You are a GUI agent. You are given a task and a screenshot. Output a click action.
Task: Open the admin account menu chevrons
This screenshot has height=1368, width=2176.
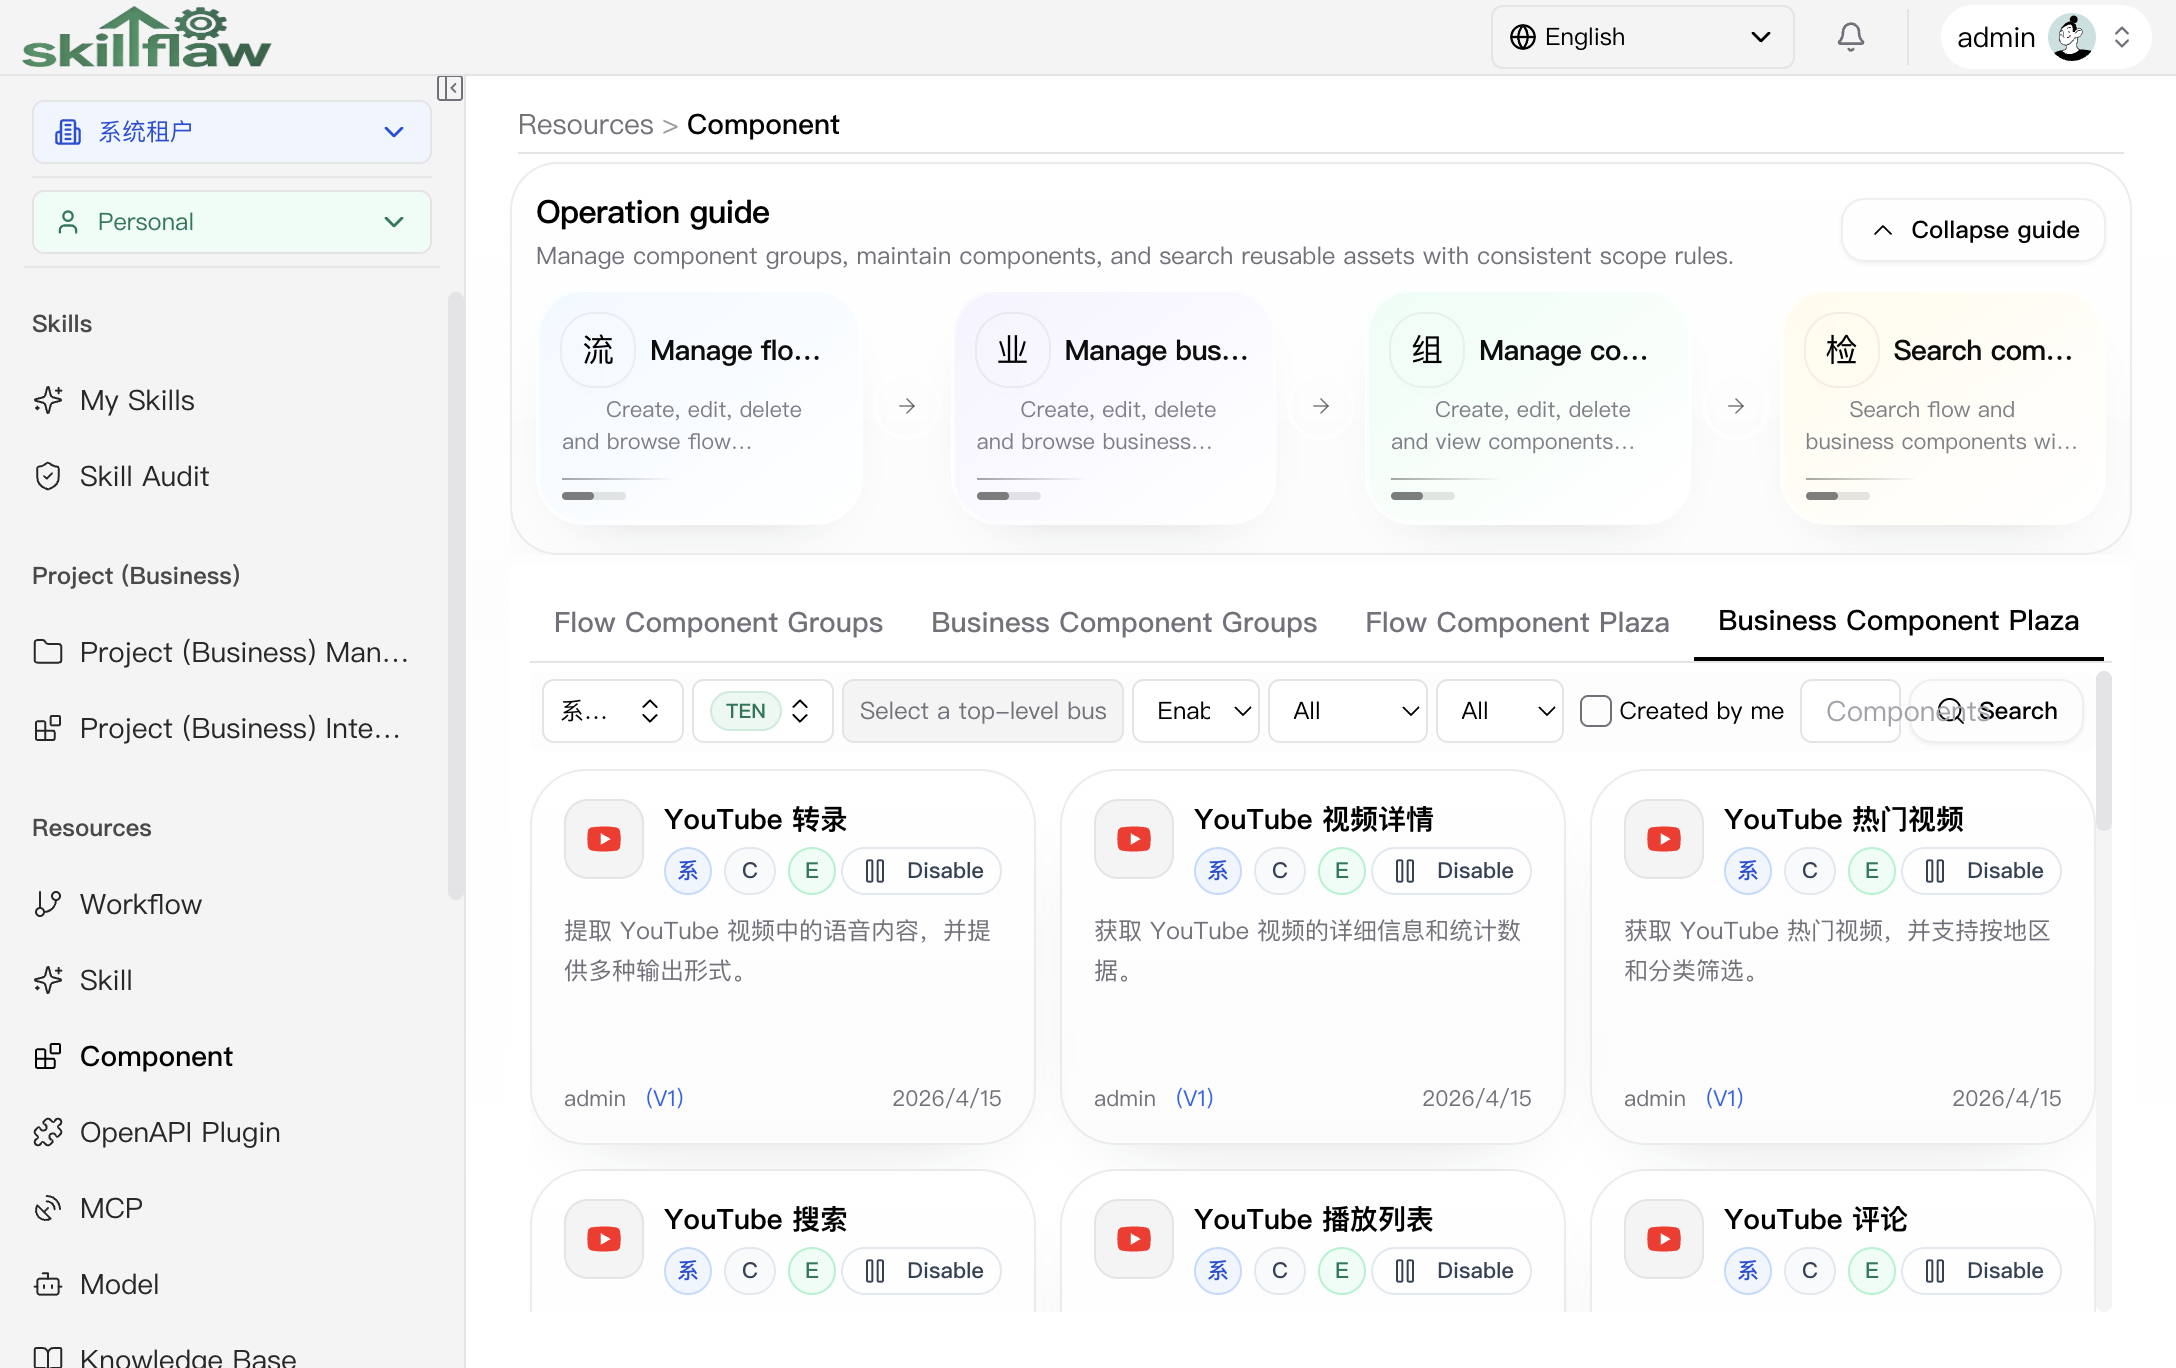tap(2122, 37)
